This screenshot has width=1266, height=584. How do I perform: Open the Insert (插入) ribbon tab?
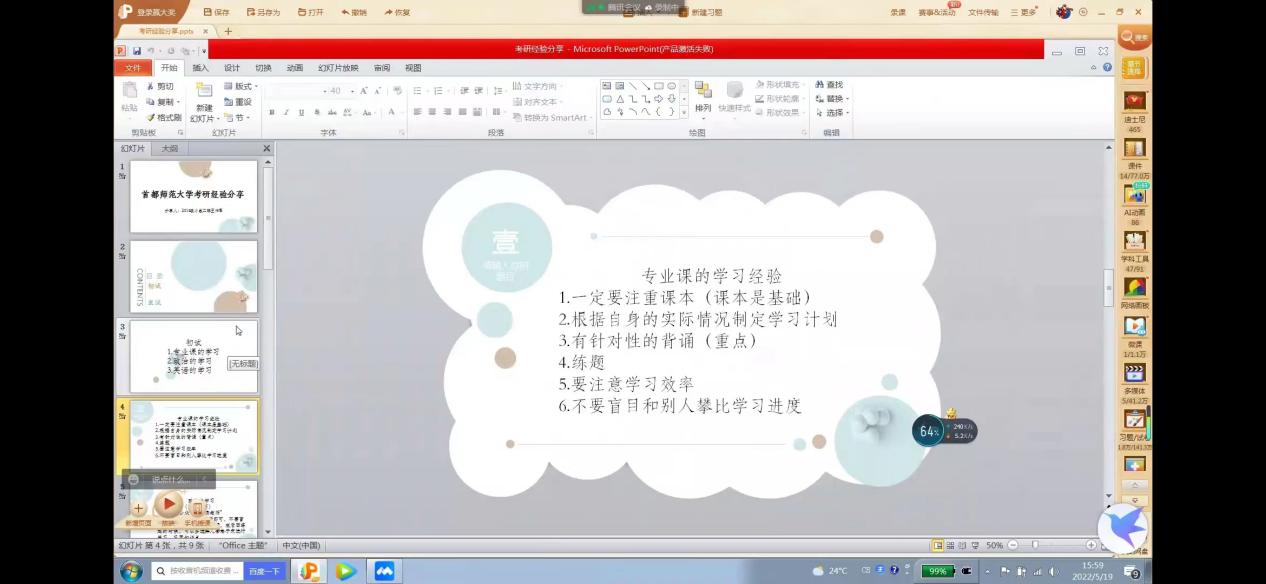click(201, 68)
